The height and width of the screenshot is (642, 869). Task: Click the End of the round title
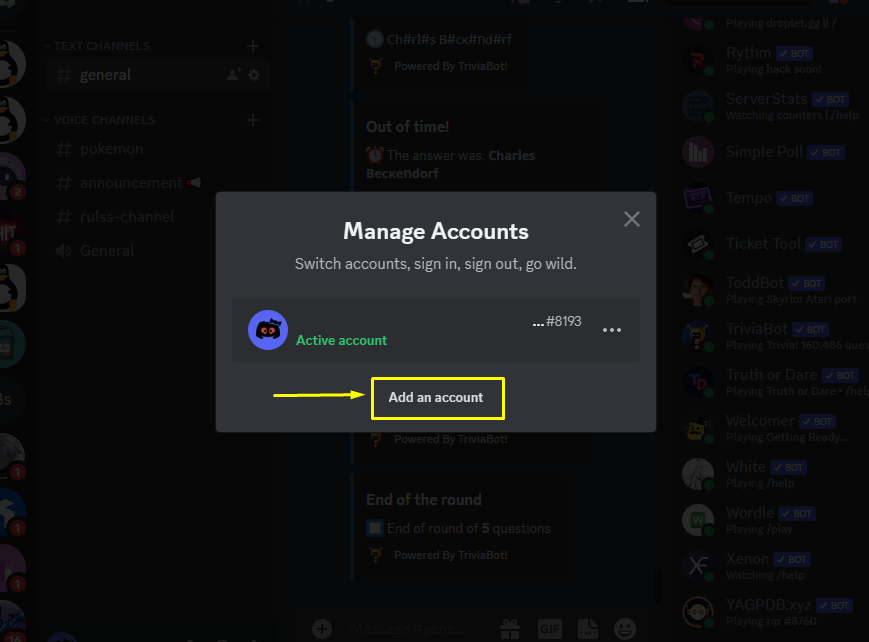(424, 500)
